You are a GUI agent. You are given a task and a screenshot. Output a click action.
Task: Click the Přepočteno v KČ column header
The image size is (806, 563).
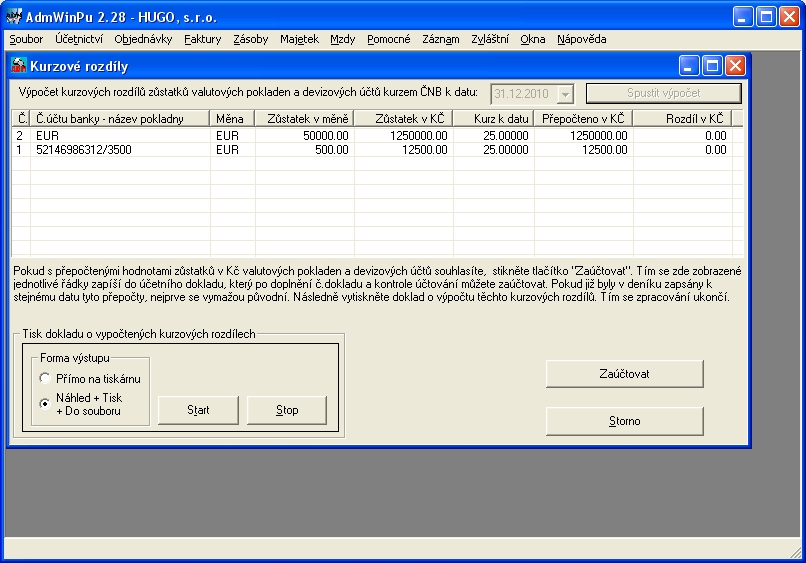(583, 119)
